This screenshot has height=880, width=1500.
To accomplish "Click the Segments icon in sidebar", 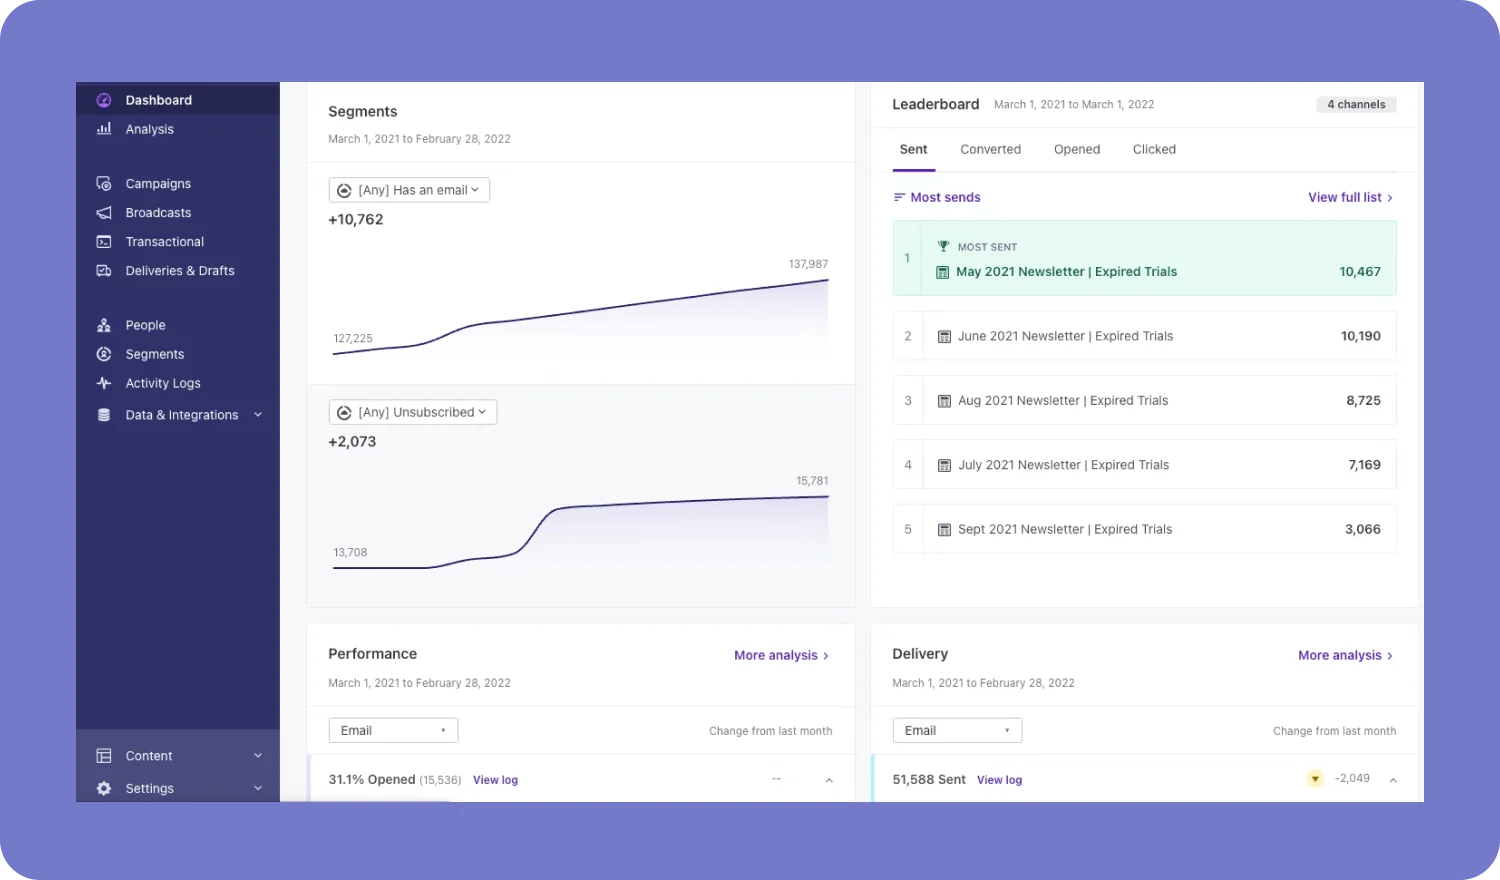I will pyautogui.click(x=104, y=354).
